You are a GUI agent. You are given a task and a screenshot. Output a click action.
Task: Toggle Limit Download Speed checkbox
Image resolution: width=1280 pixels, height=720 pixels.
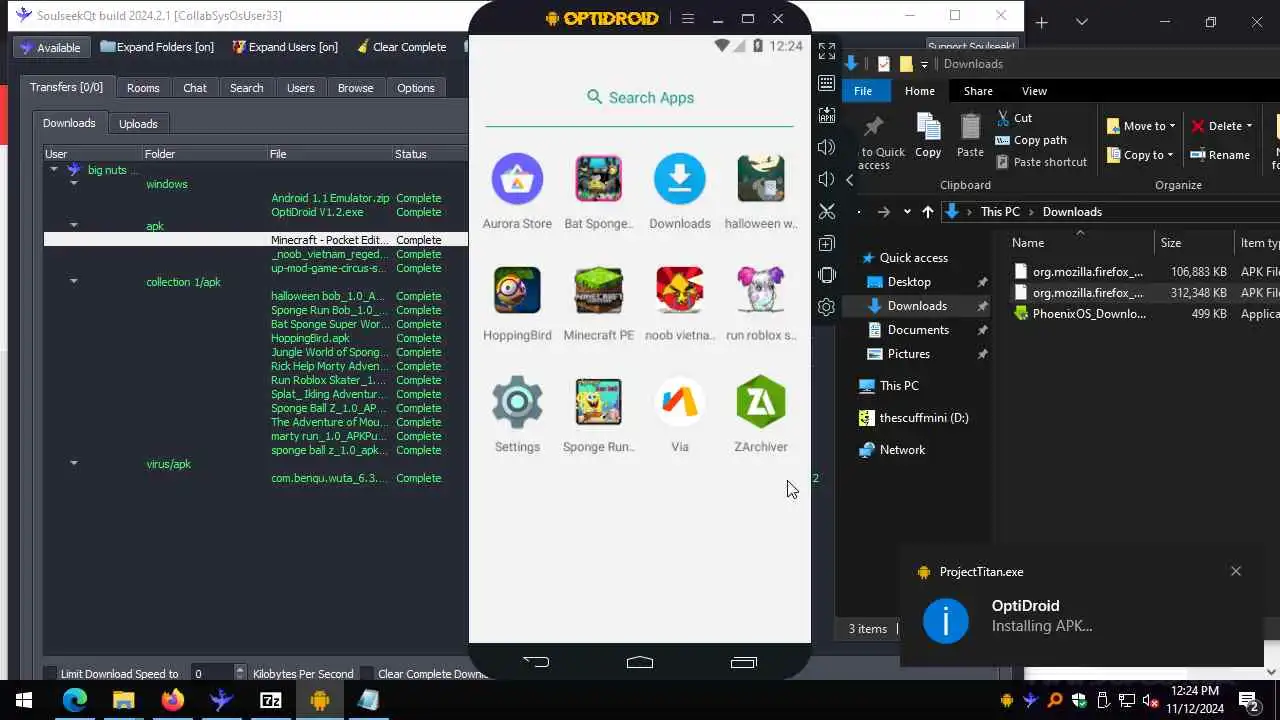point(50,674)
